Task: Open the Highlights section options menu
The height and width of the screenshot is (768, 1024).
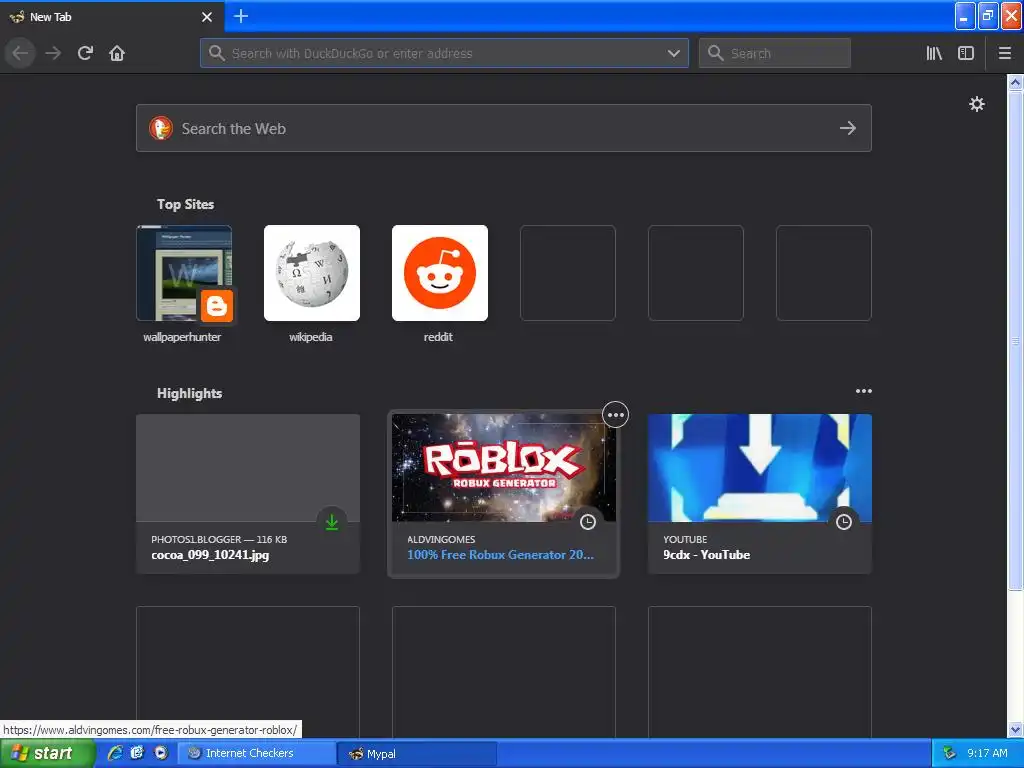Action: point(863,391)
